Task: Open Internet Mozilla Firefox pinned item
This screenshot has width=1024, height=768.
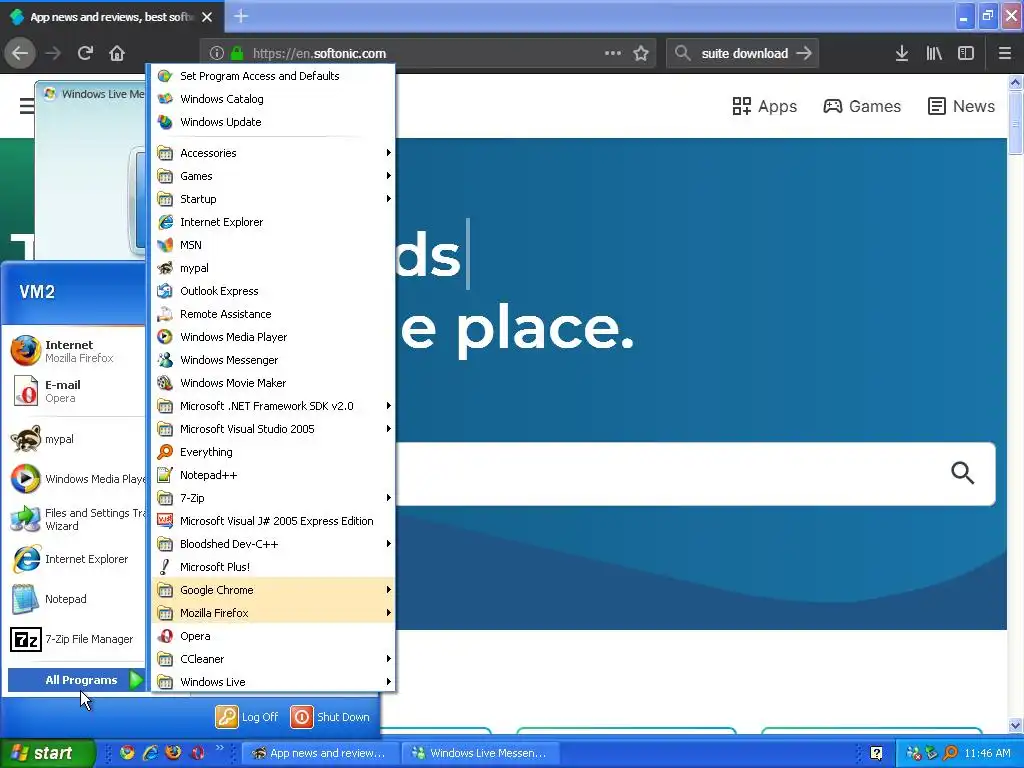Action: pos(75,351)
